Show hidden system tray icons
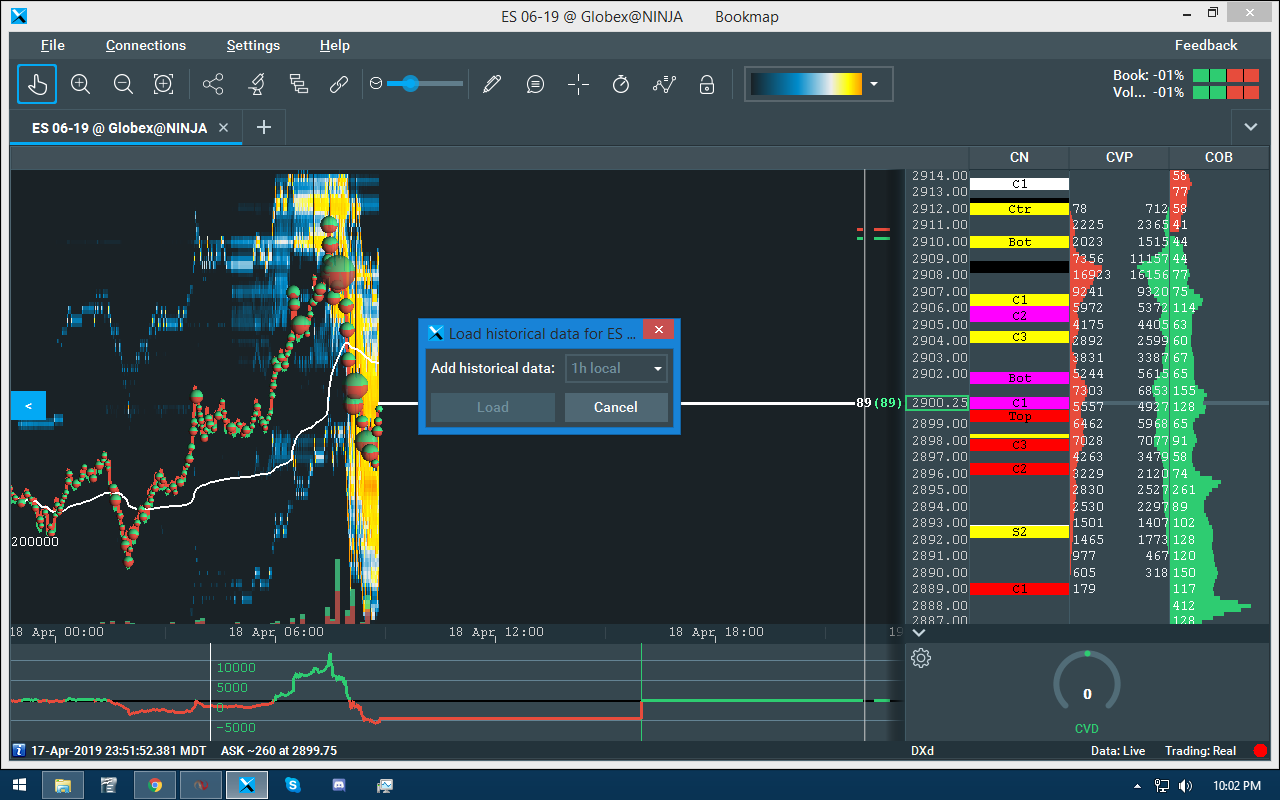The width and height of the screenshot is (1280, 800). coord(1138,785)
